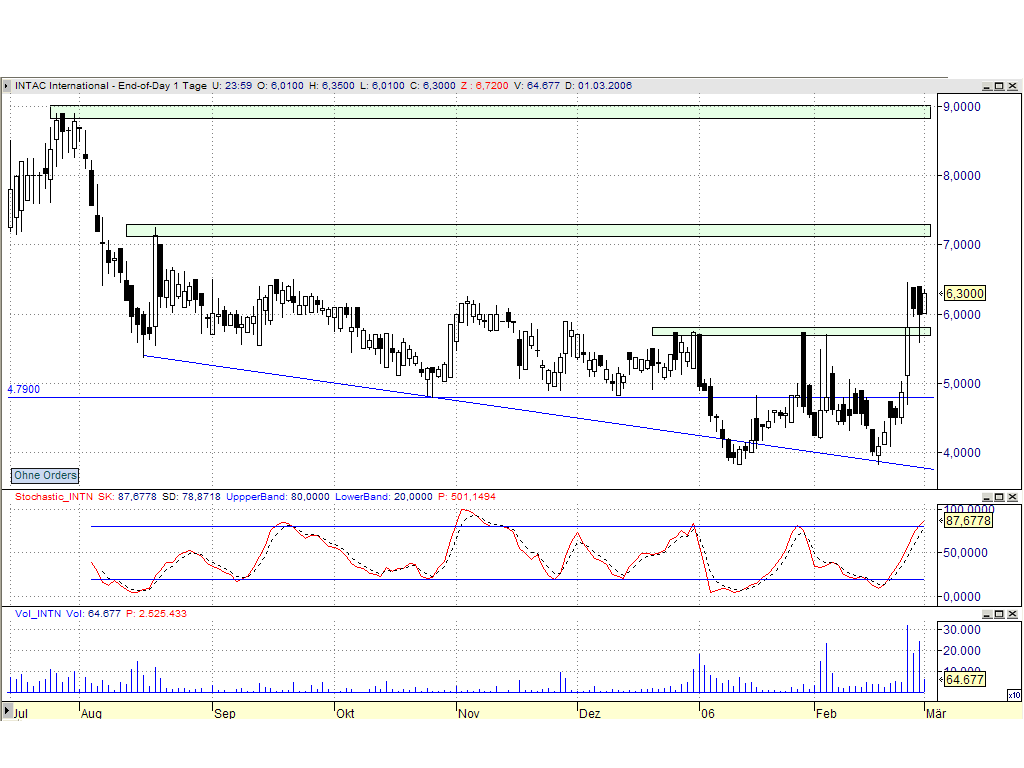Select the green zone just below 6,0000
1024x768 pixels.
coord(791,332)
